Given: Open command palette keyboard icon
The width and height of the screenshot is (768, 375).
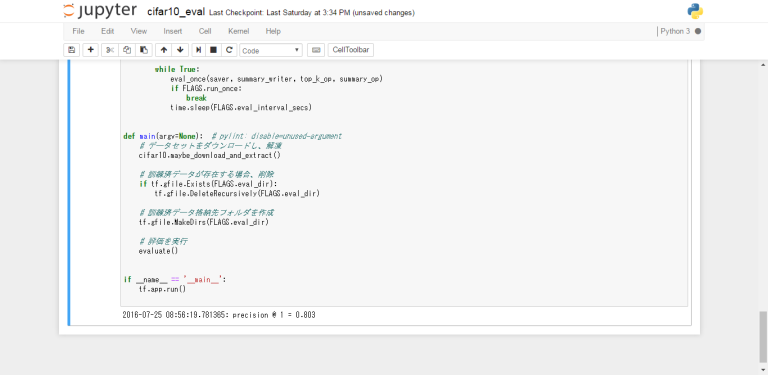Looking at the screenshot, I should click(x=316, y=50).
